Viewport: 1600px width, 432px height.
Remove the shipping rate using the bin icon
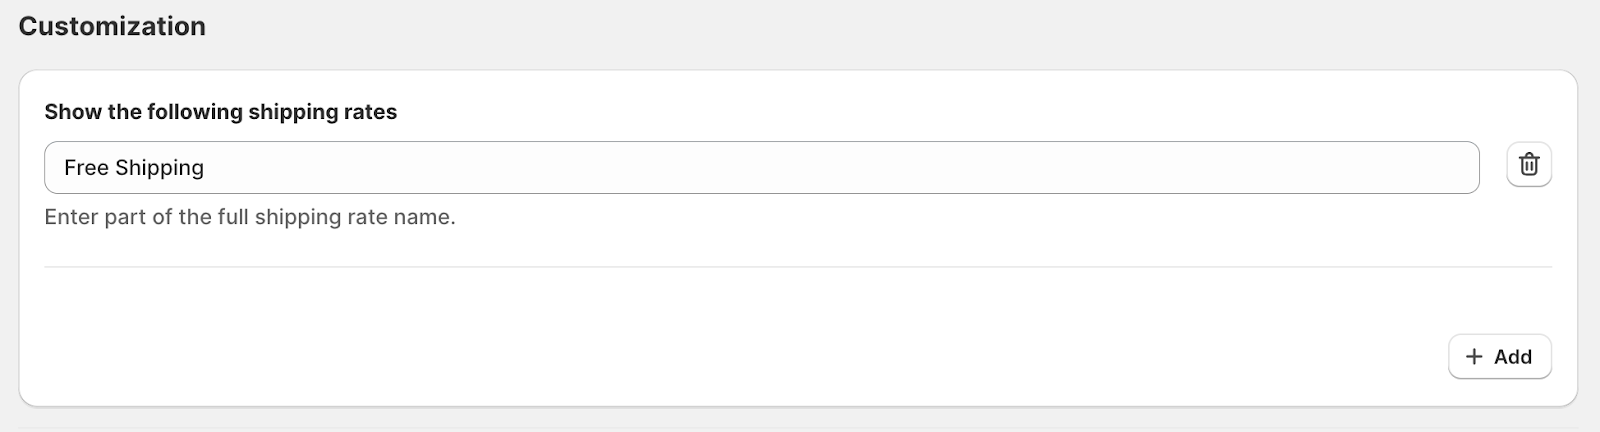click(1528, 165)
